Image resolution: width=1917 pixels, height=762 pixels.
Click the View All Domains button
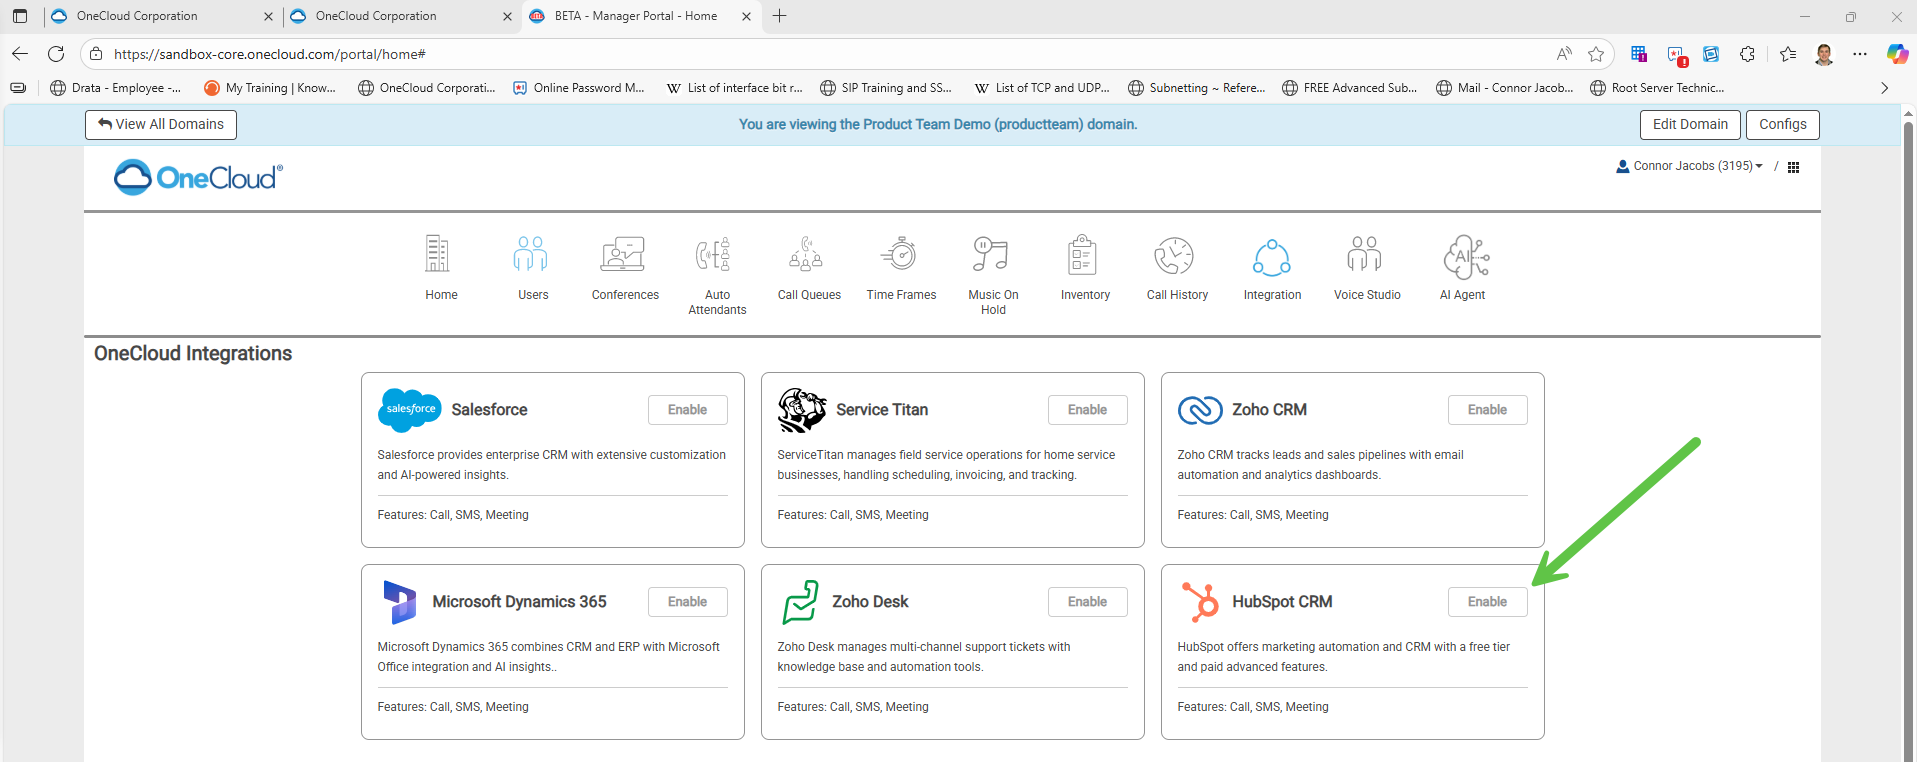(161, 124)
